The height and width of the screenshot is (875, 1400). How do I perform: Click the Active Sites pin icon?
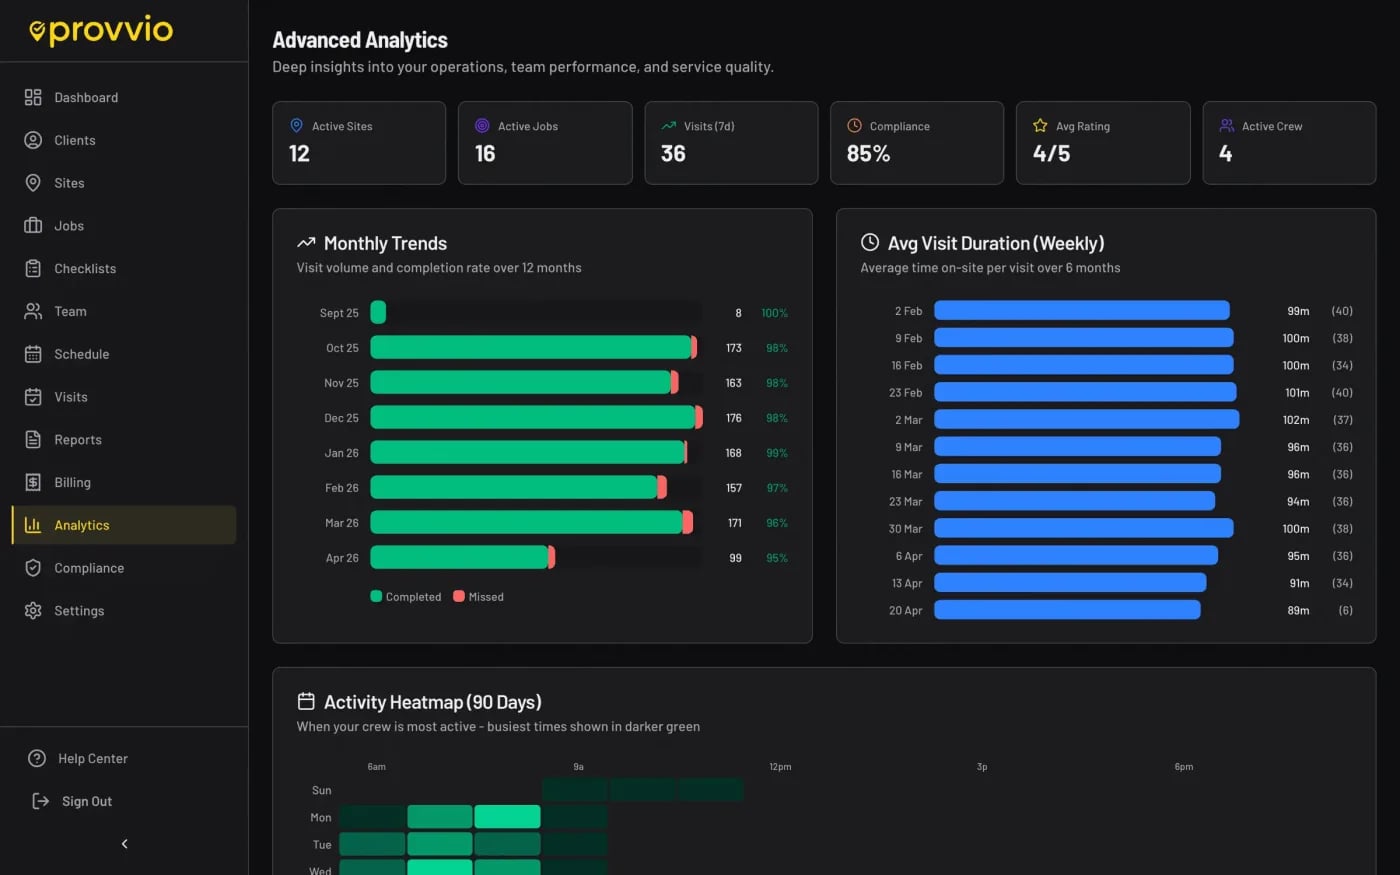click(x=296, y=125)
